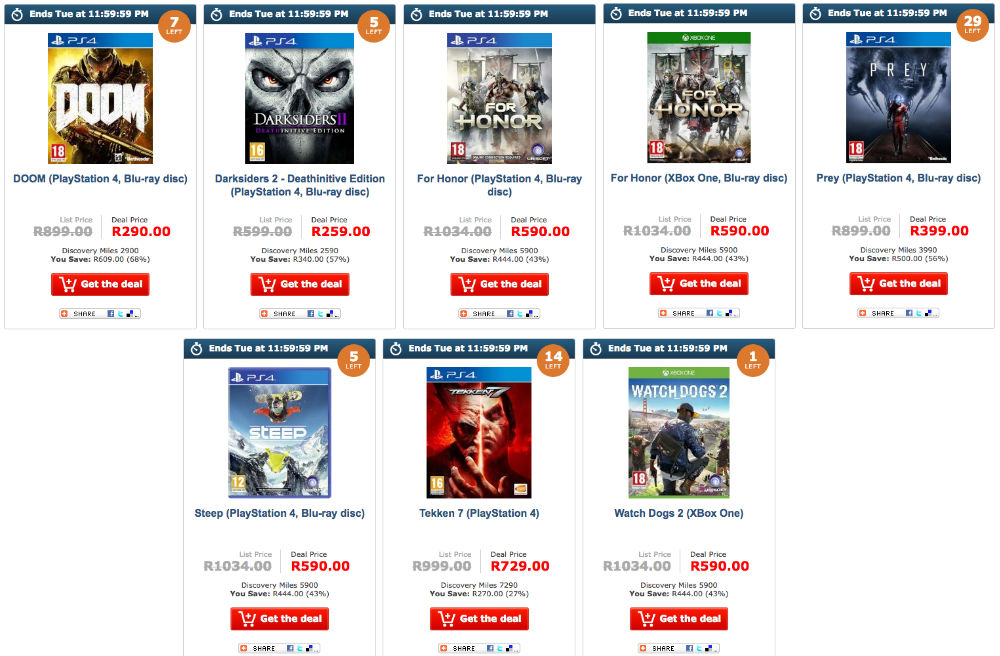Click the Share icon under Watch Dogs 2

point(643,648)
